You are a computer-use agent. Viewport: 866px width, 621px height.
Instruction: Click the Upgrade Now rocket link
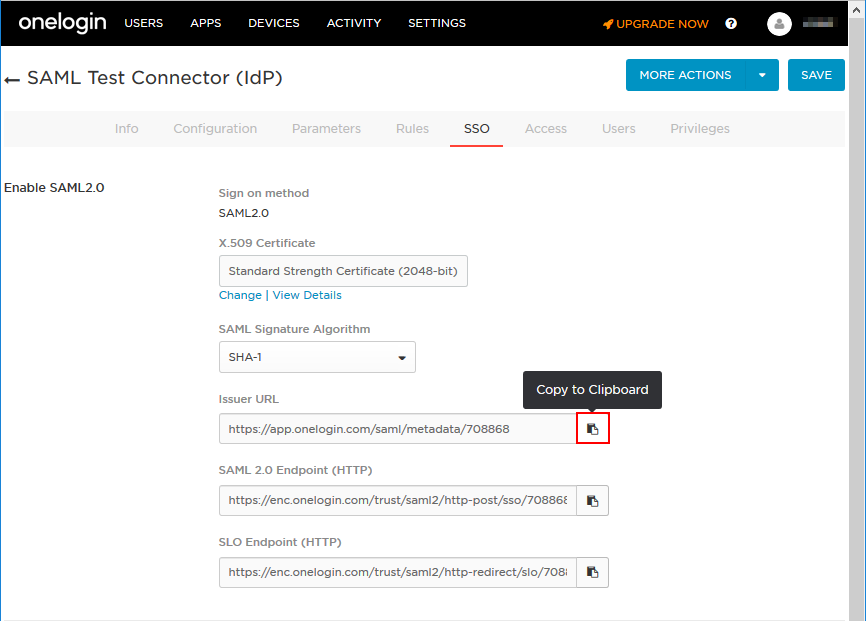[656, 24]
